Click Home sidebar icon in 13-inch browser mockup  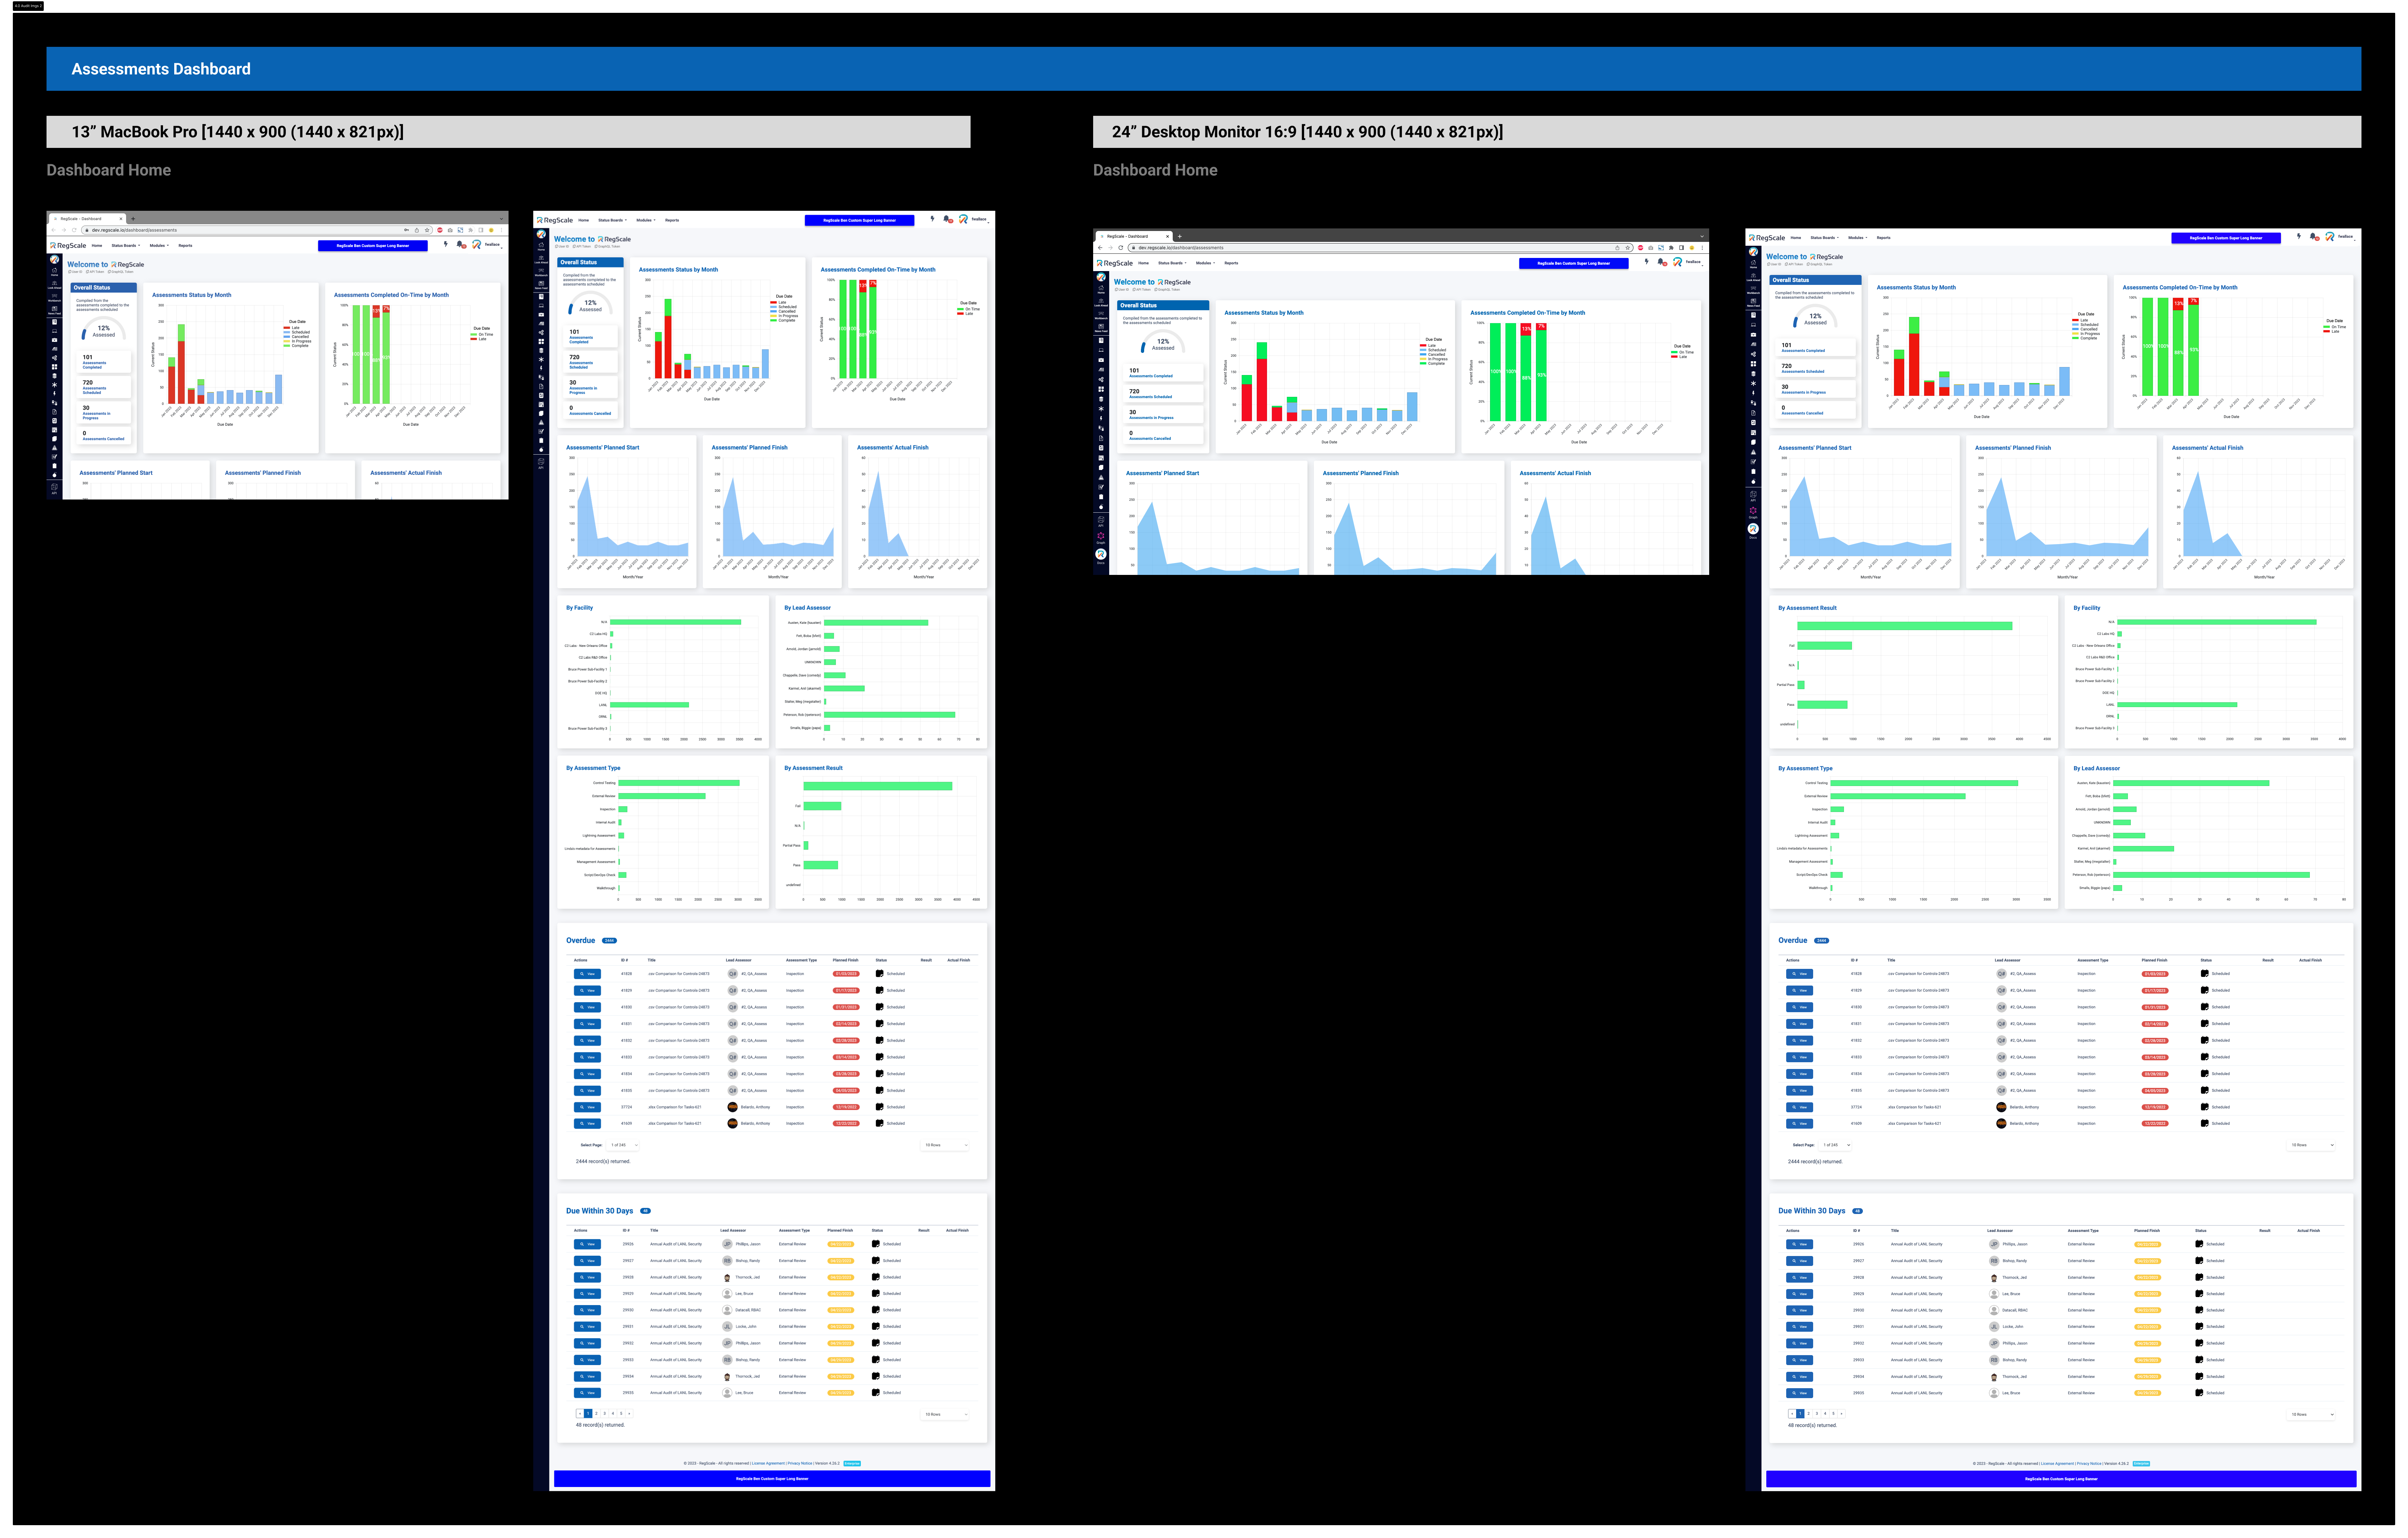coord(55,272)
